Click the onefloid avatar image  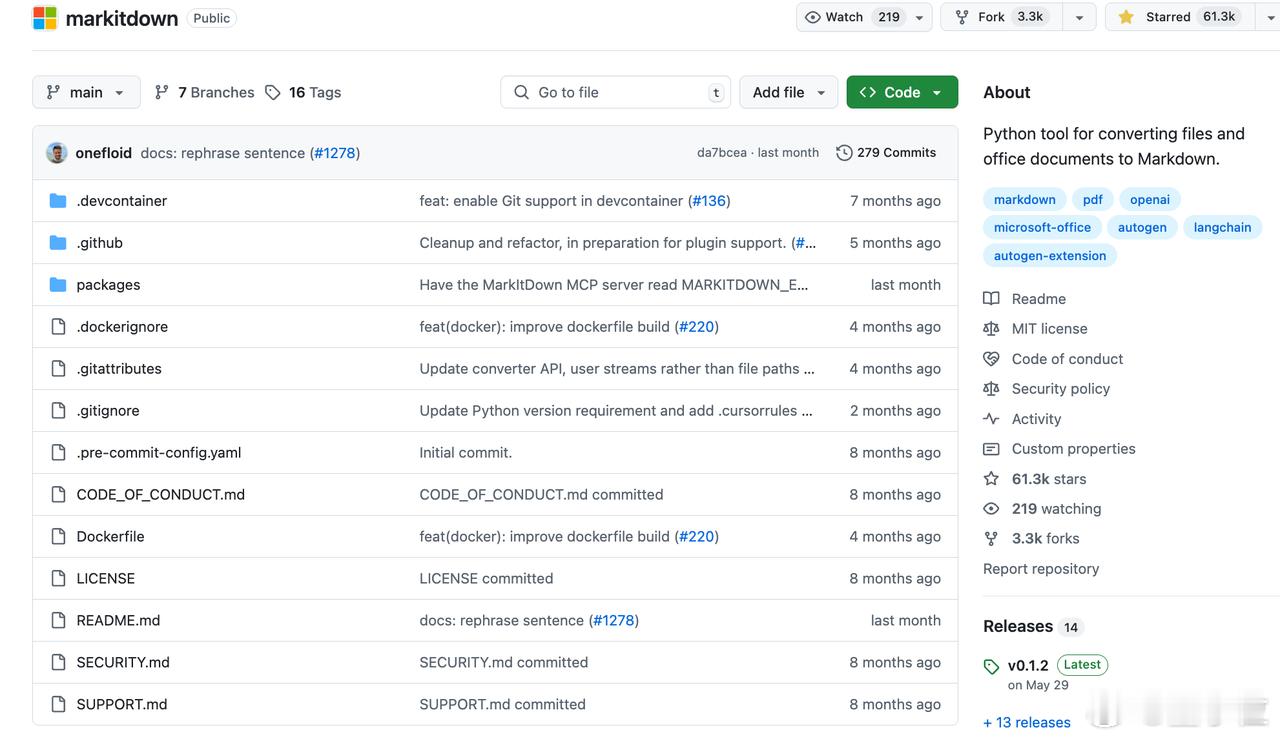click(57, 153)
